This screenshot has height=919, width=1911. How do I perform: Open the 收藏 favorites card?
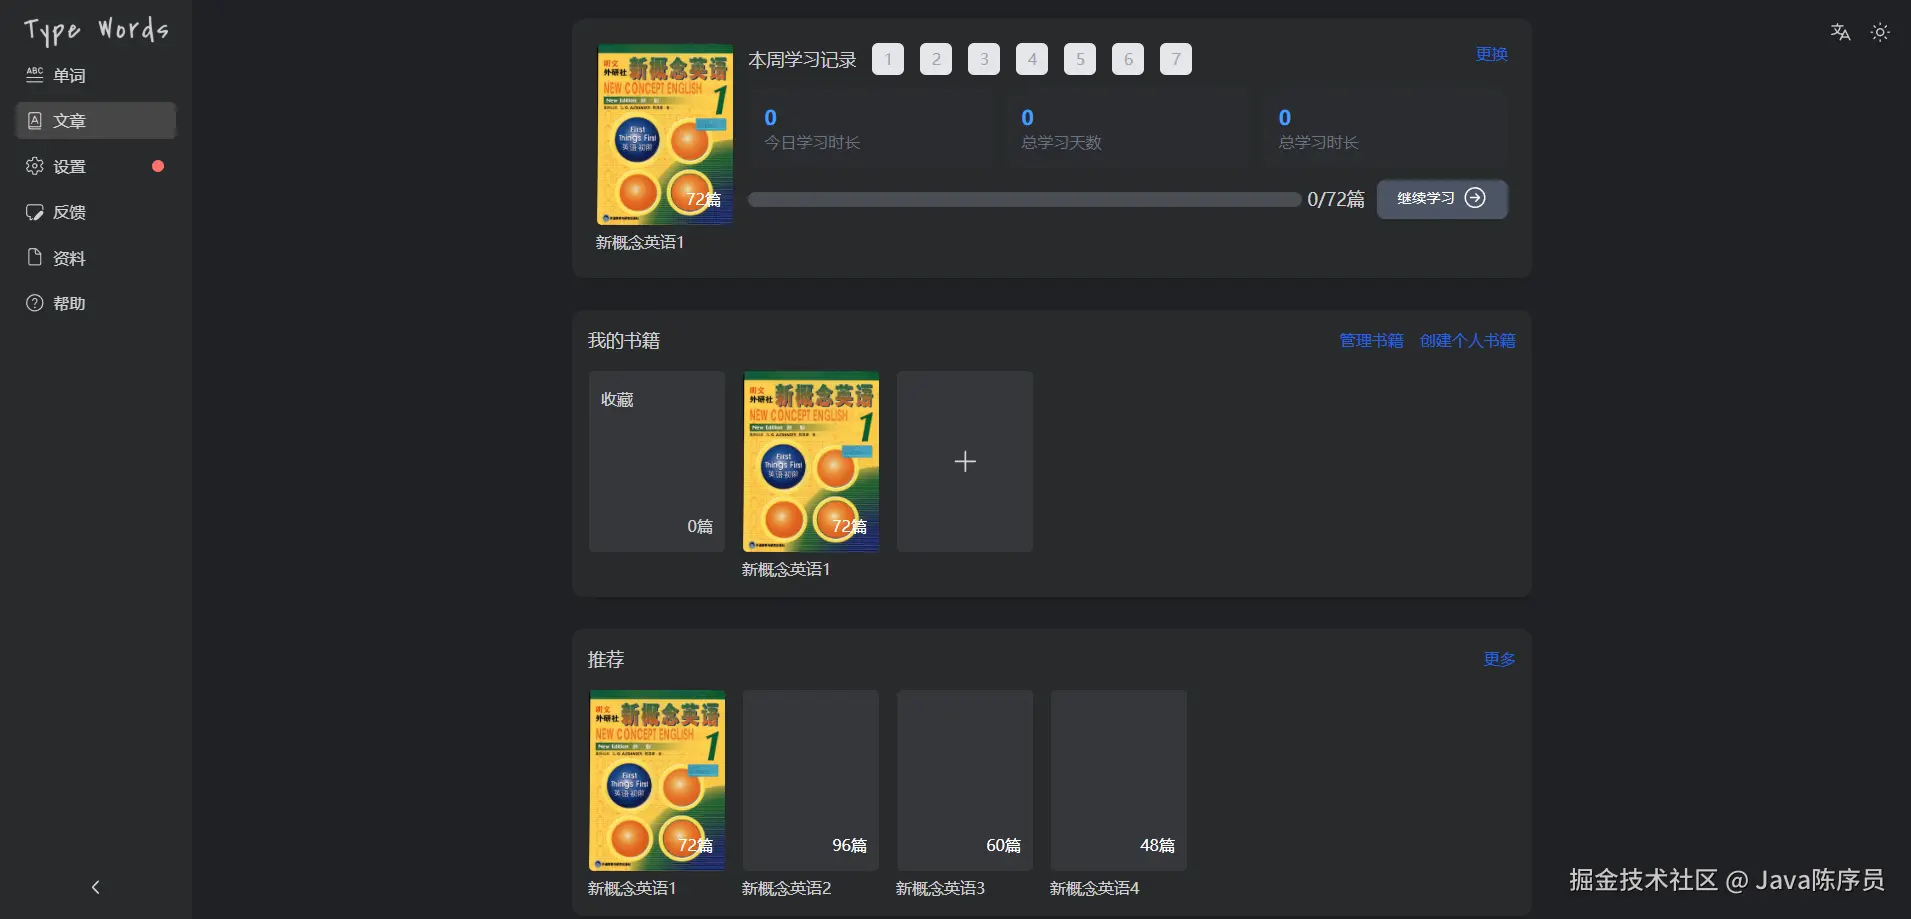pos(657,461)
